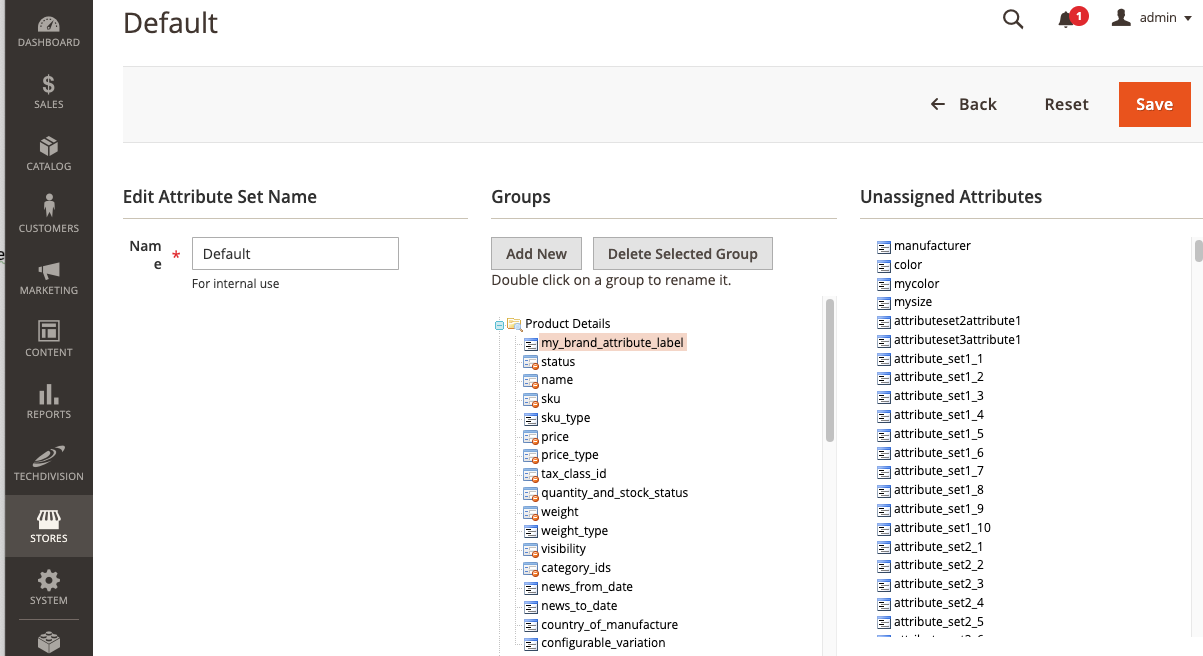The width and height of the screenshot is (1203, 656).
Task: Click the manufacturer attribute icon
Action: point(884,246)
